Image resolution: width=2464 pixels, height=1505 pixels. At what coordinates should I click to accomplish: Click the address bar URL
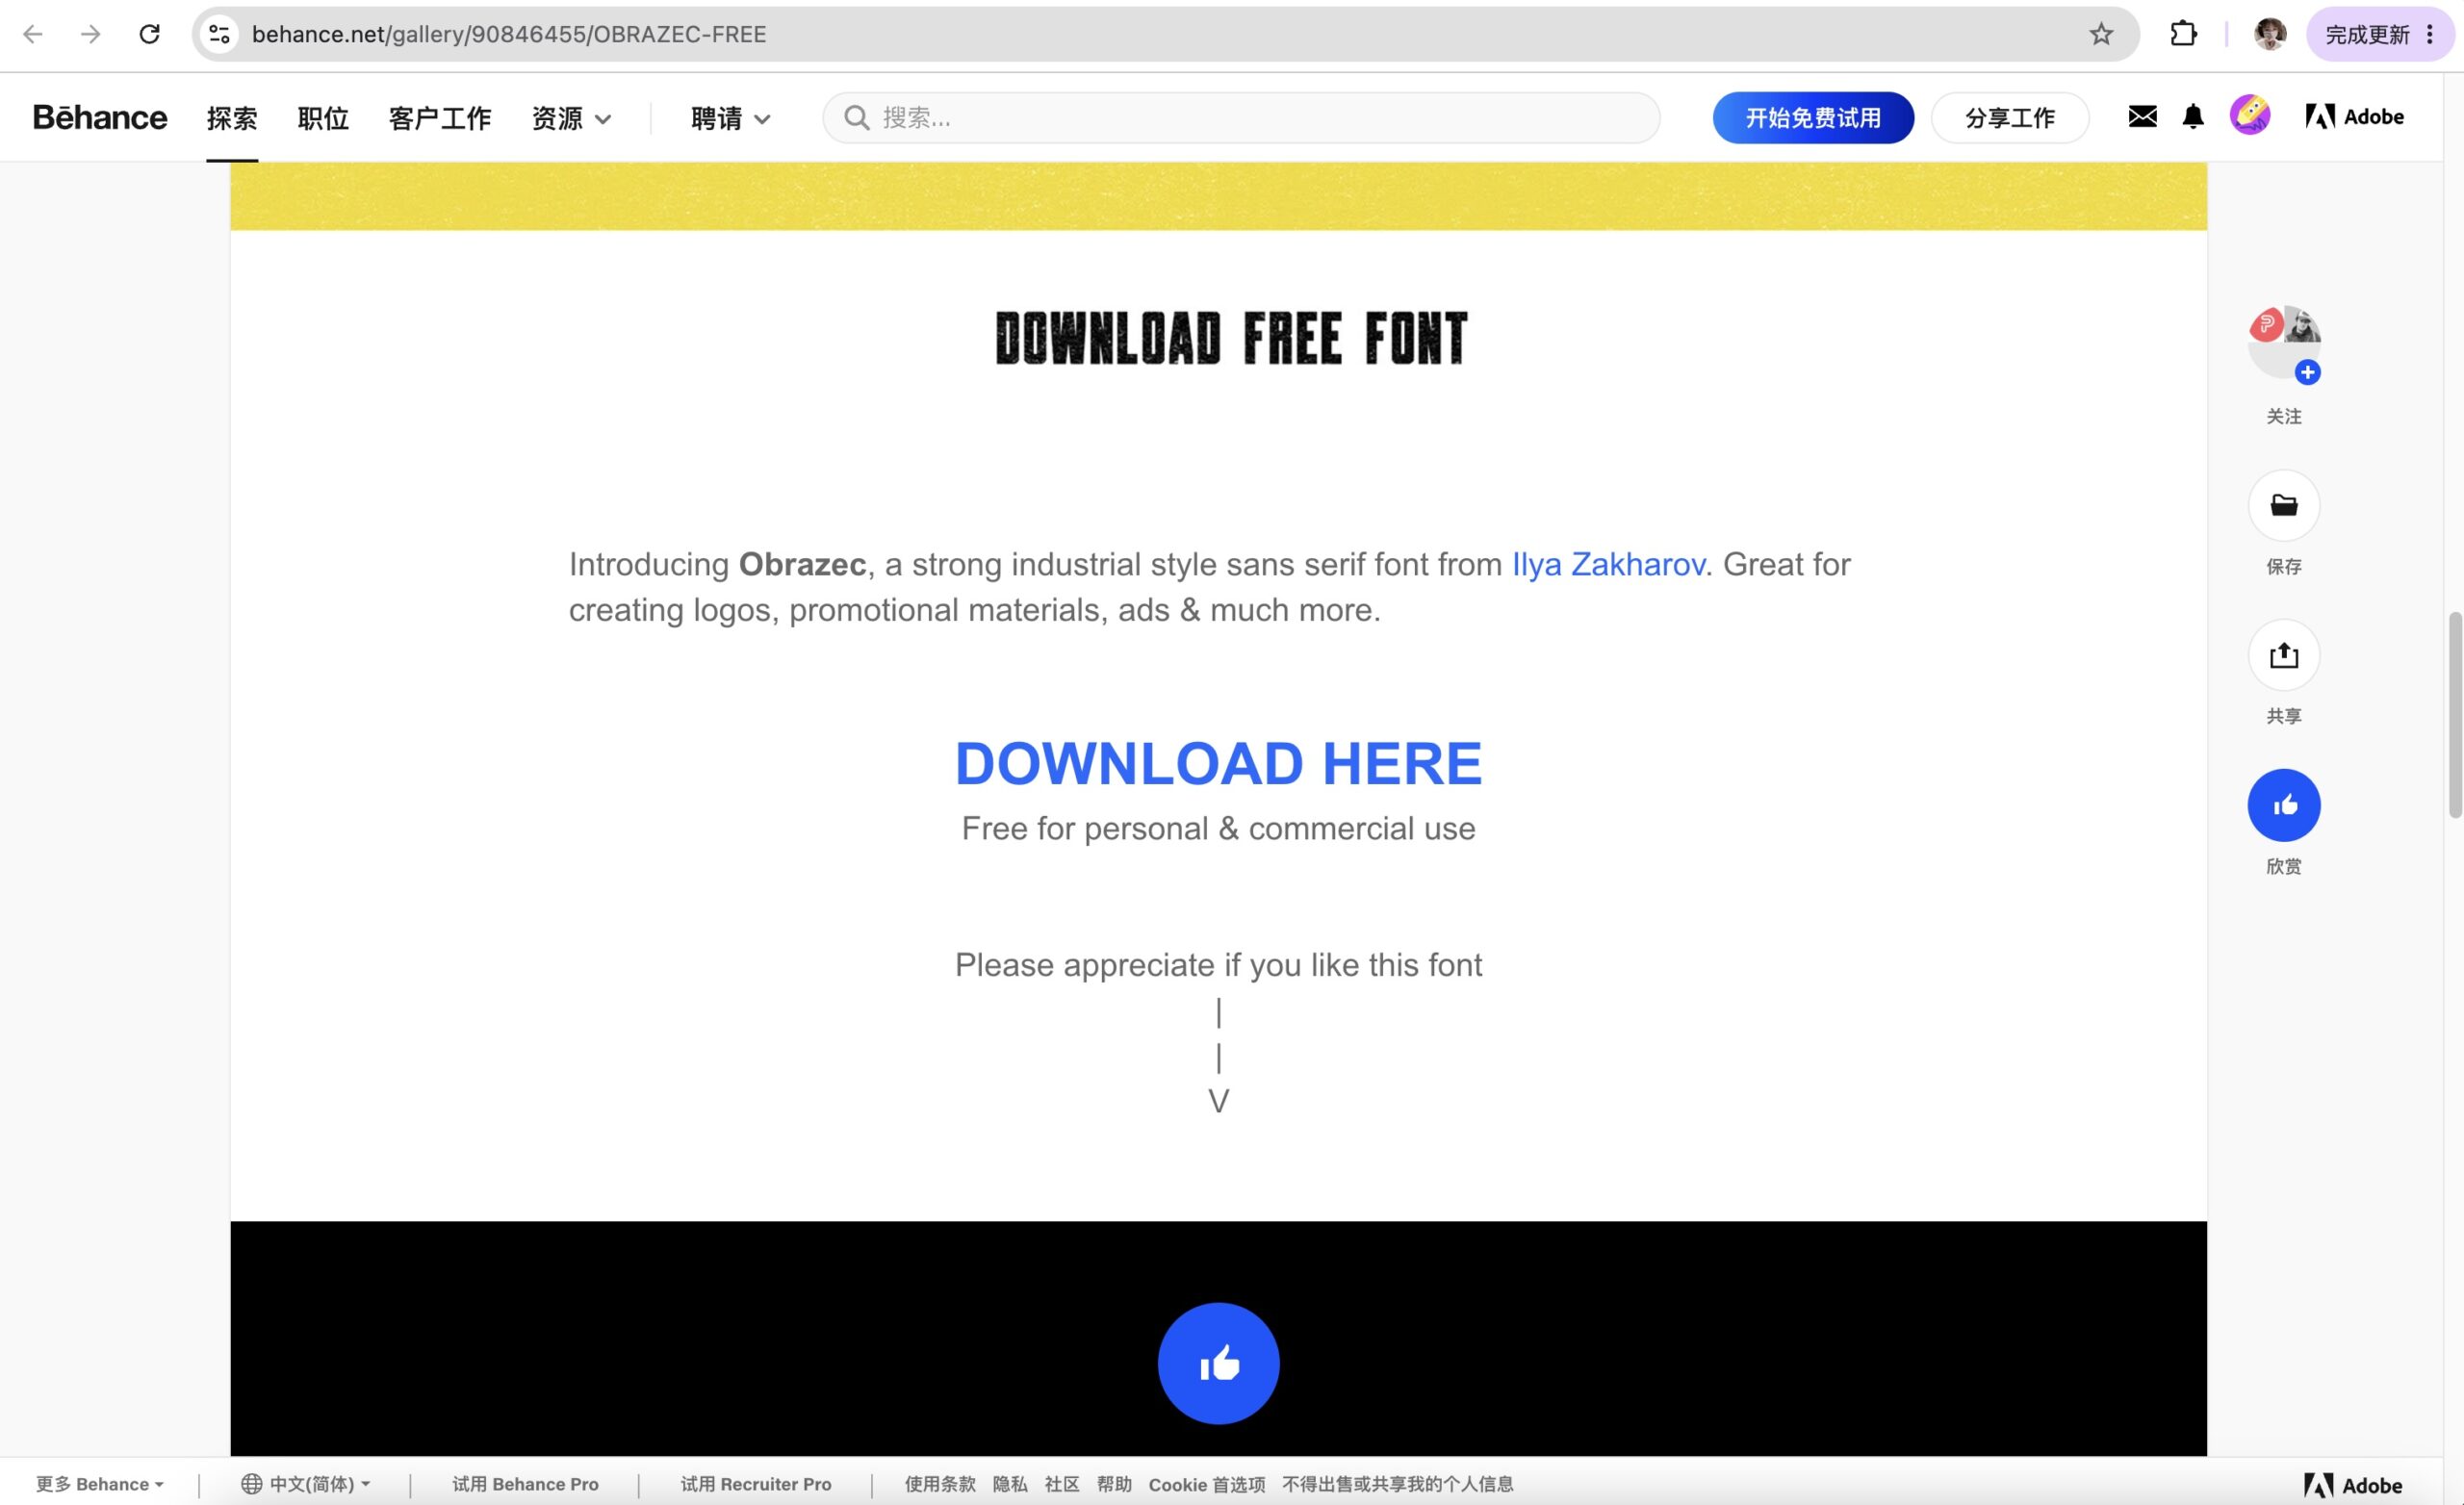pyautogui.click(x=509, y=34)
